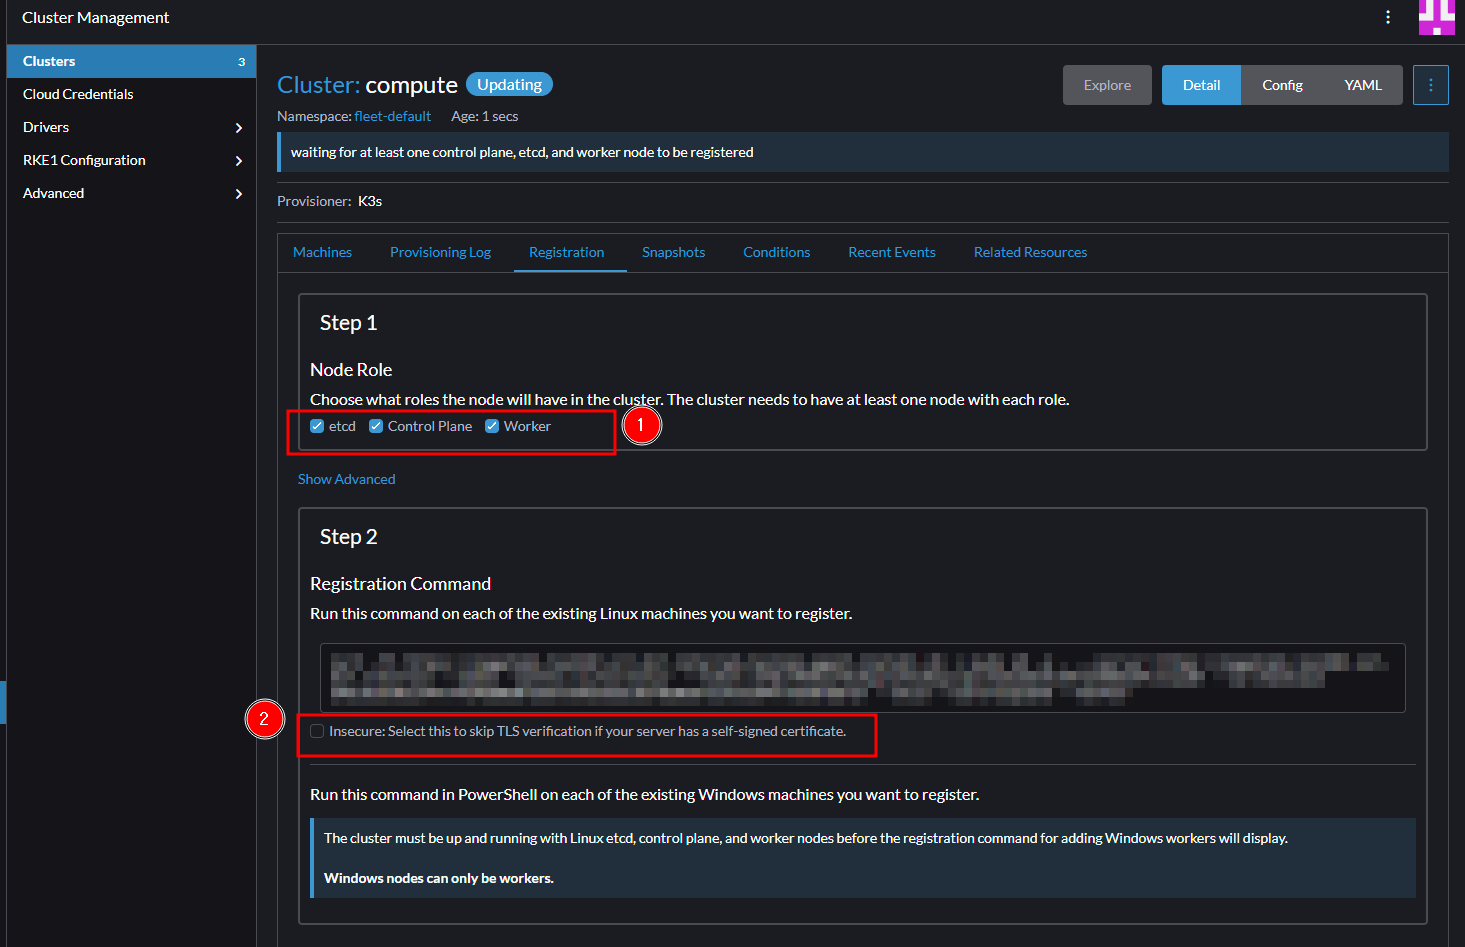View the Conditions tab
The image size is (1465, 947).
pyautogui.click(x=776, y=252)
